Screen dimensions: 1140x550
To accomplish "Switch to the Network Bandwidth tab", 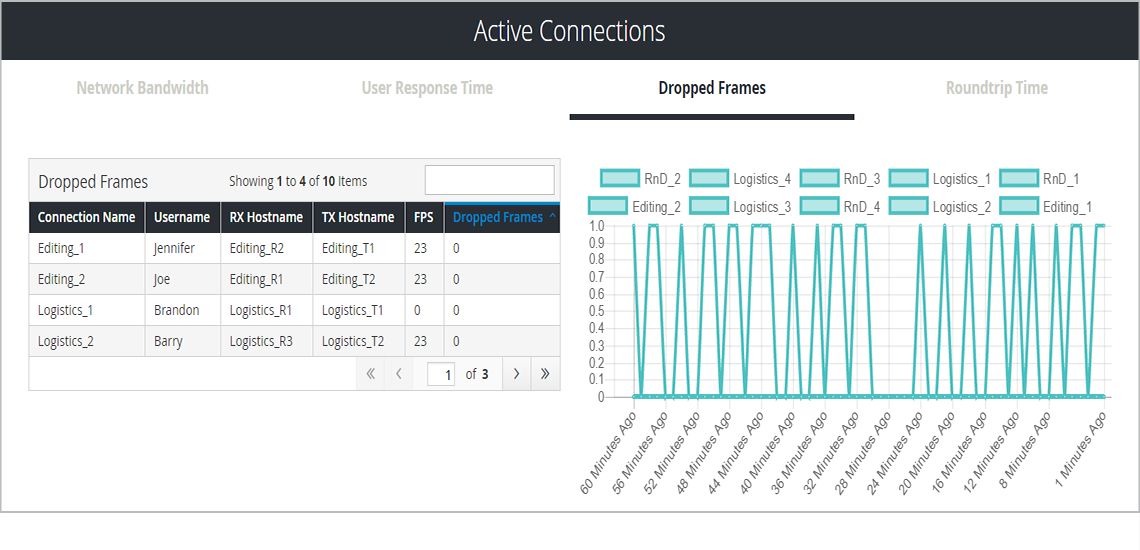I will 143,88.
